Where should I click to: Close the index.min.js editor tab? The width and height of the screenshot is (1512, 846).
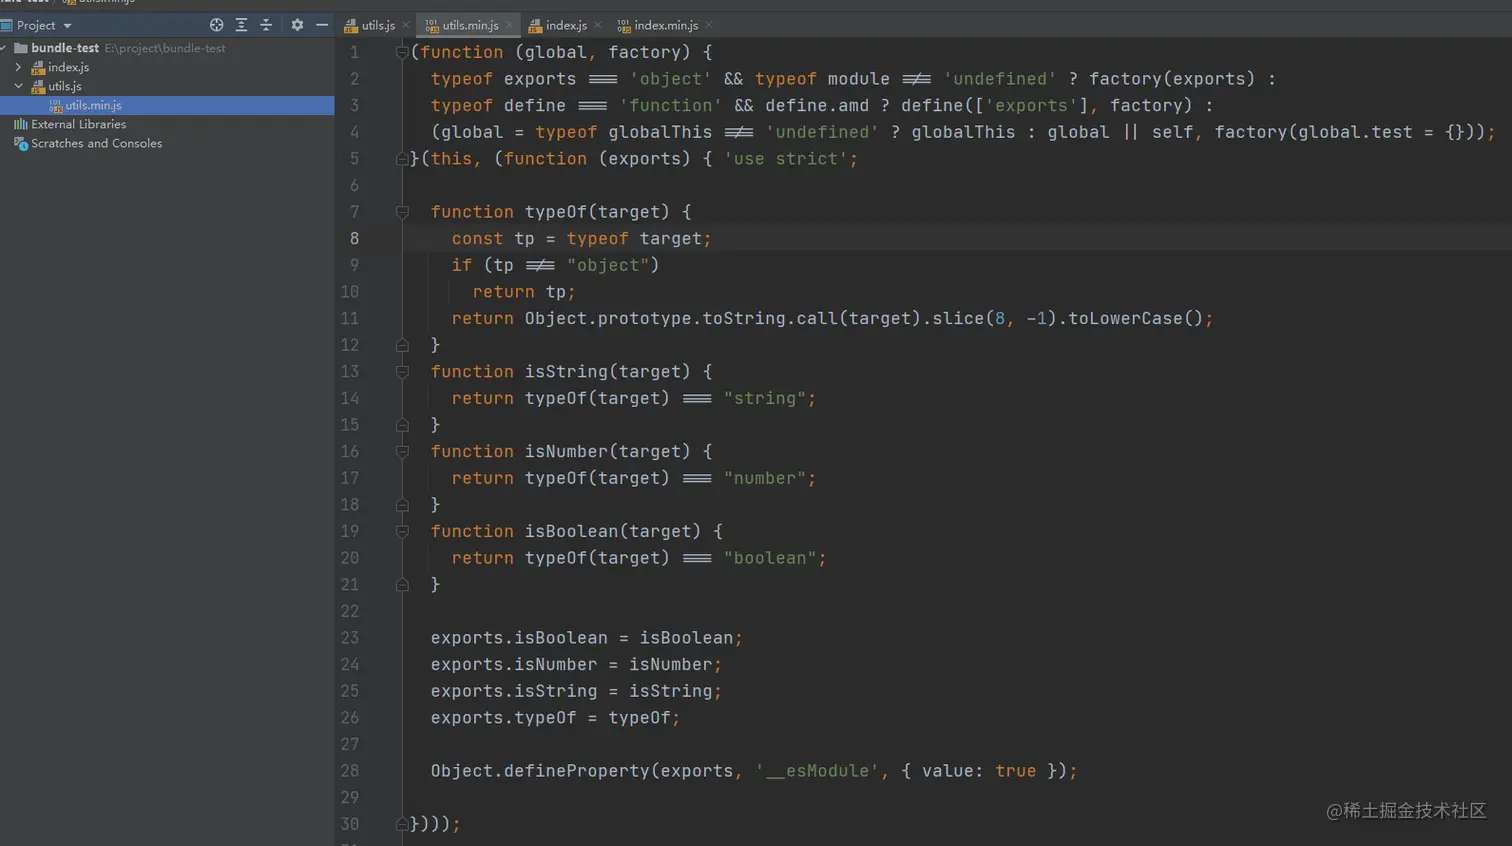pos(709,25)
